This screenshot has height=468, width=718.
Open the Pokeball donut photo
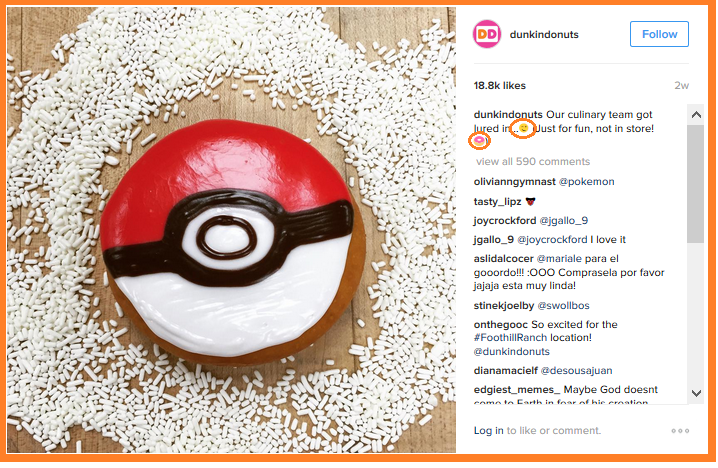tap(231, 230)
